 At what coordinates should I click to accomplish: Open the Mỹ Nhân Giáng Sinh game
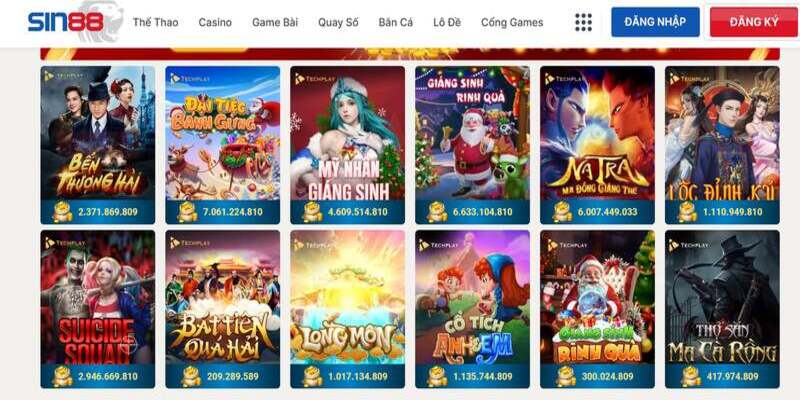pyautogui.click(x=347, y=145)
